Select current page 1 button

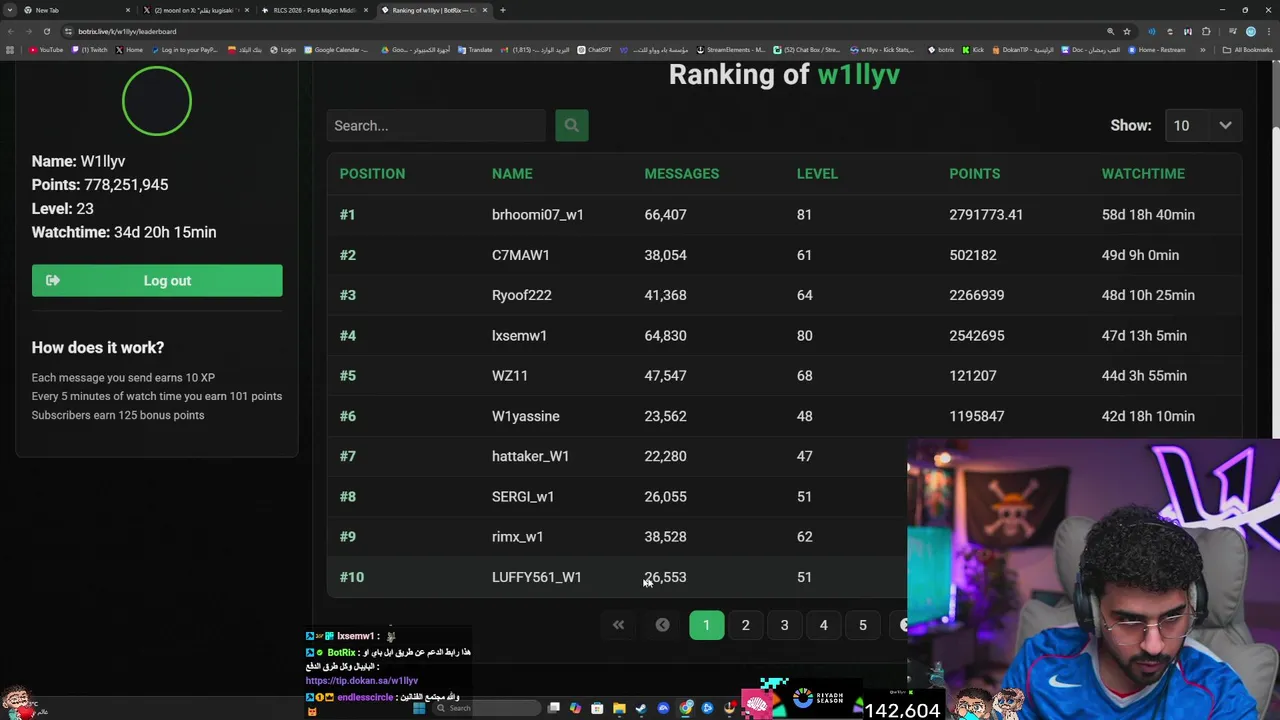pos(706,625)
